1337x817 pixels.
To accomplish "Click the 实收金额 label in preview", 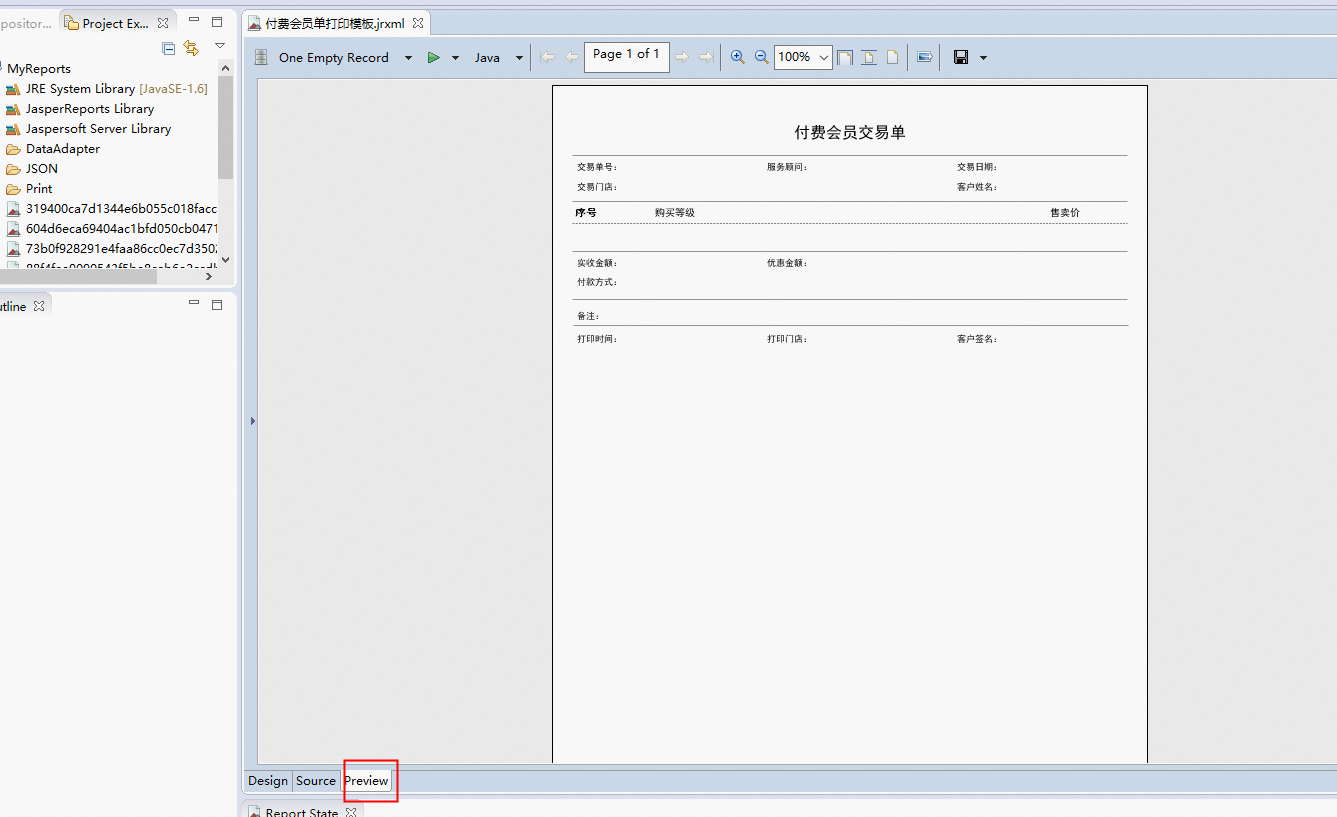I will click(597, 263).
